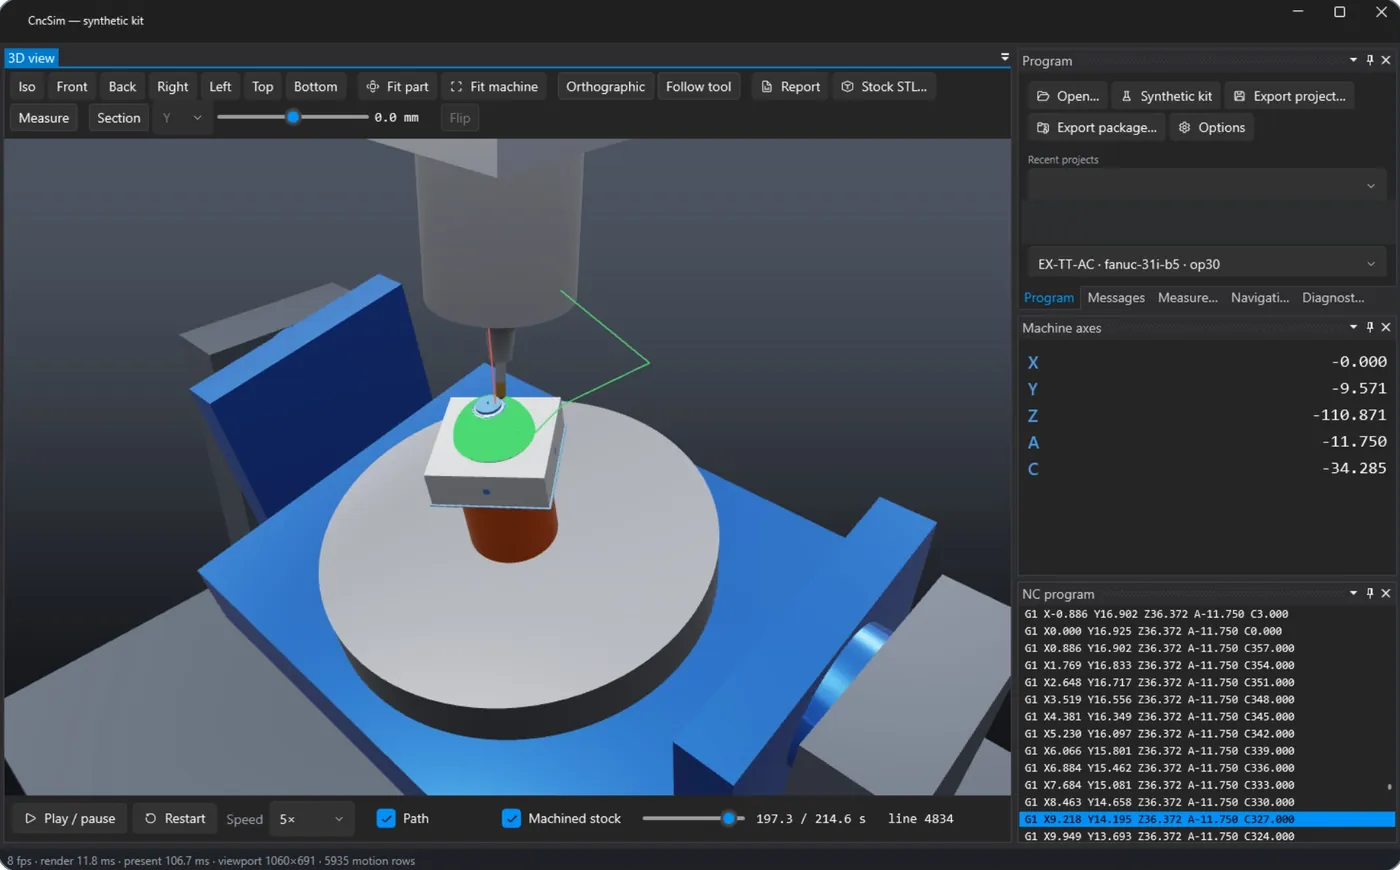Click the Export package icon

pos(1043,128)
